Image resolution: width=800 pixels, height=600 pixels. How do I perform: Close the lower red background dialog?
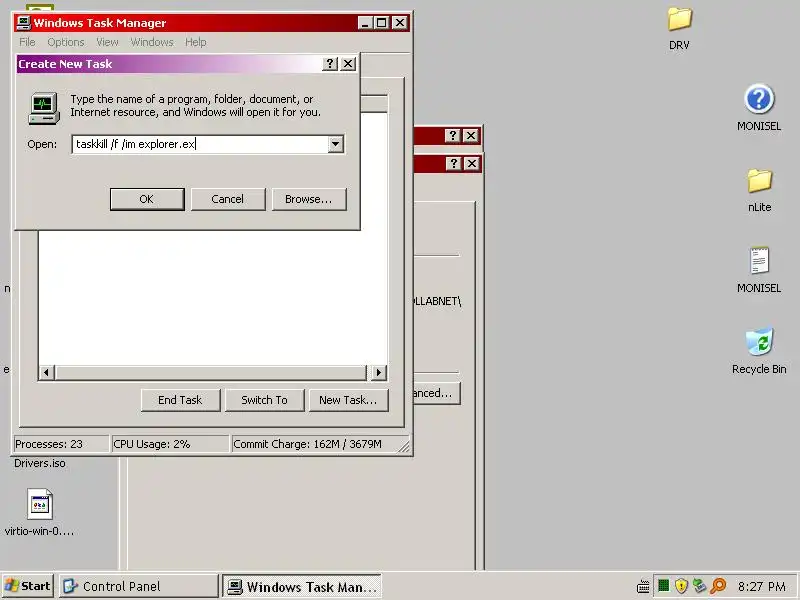(472, 164)
